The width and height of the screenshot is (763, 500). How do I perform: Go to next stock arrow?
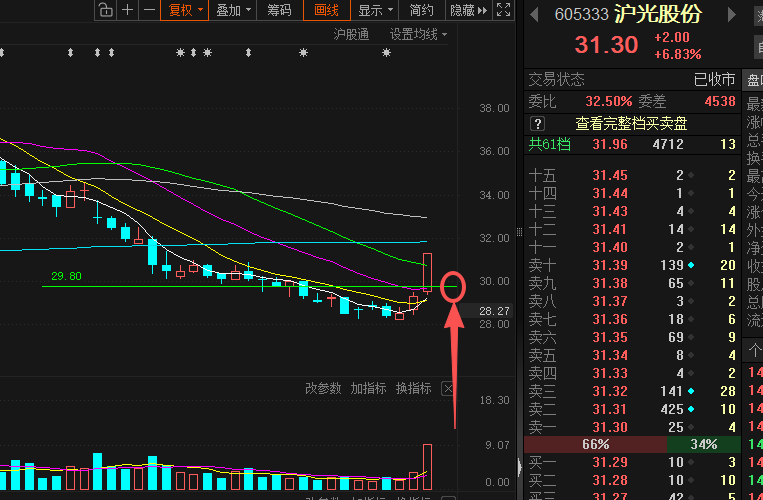tap(731, 15)
